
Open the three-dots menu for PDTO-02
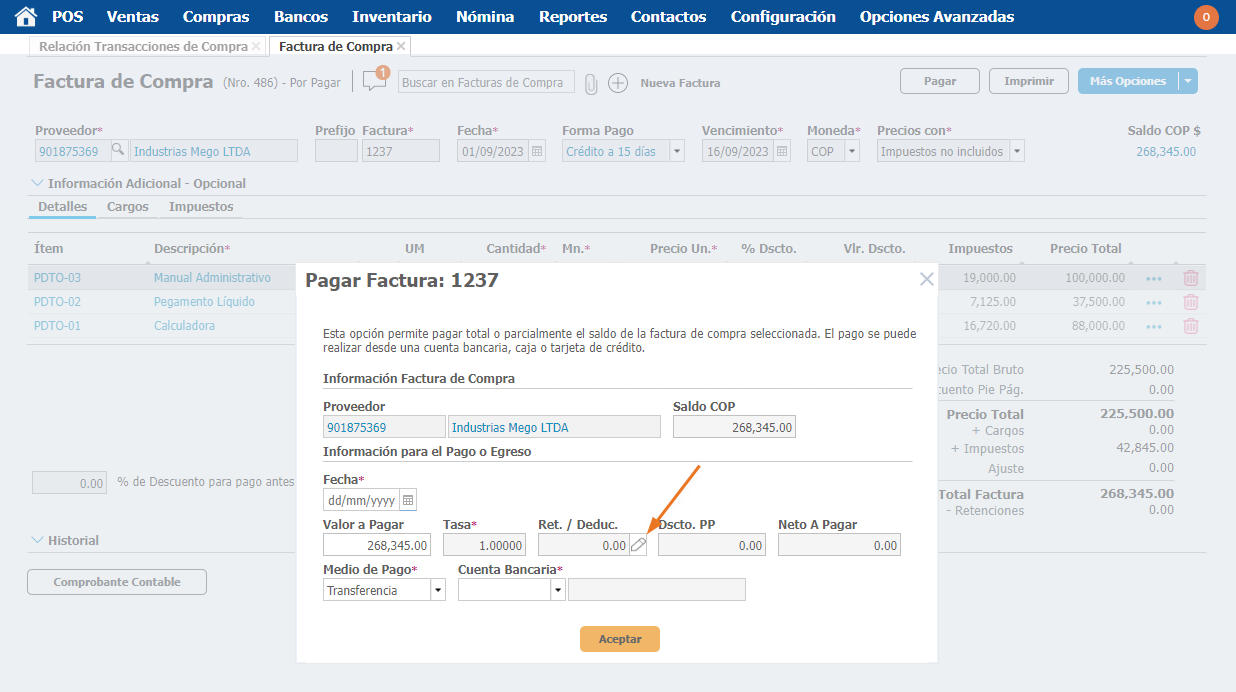click(x=1153, y=302)
